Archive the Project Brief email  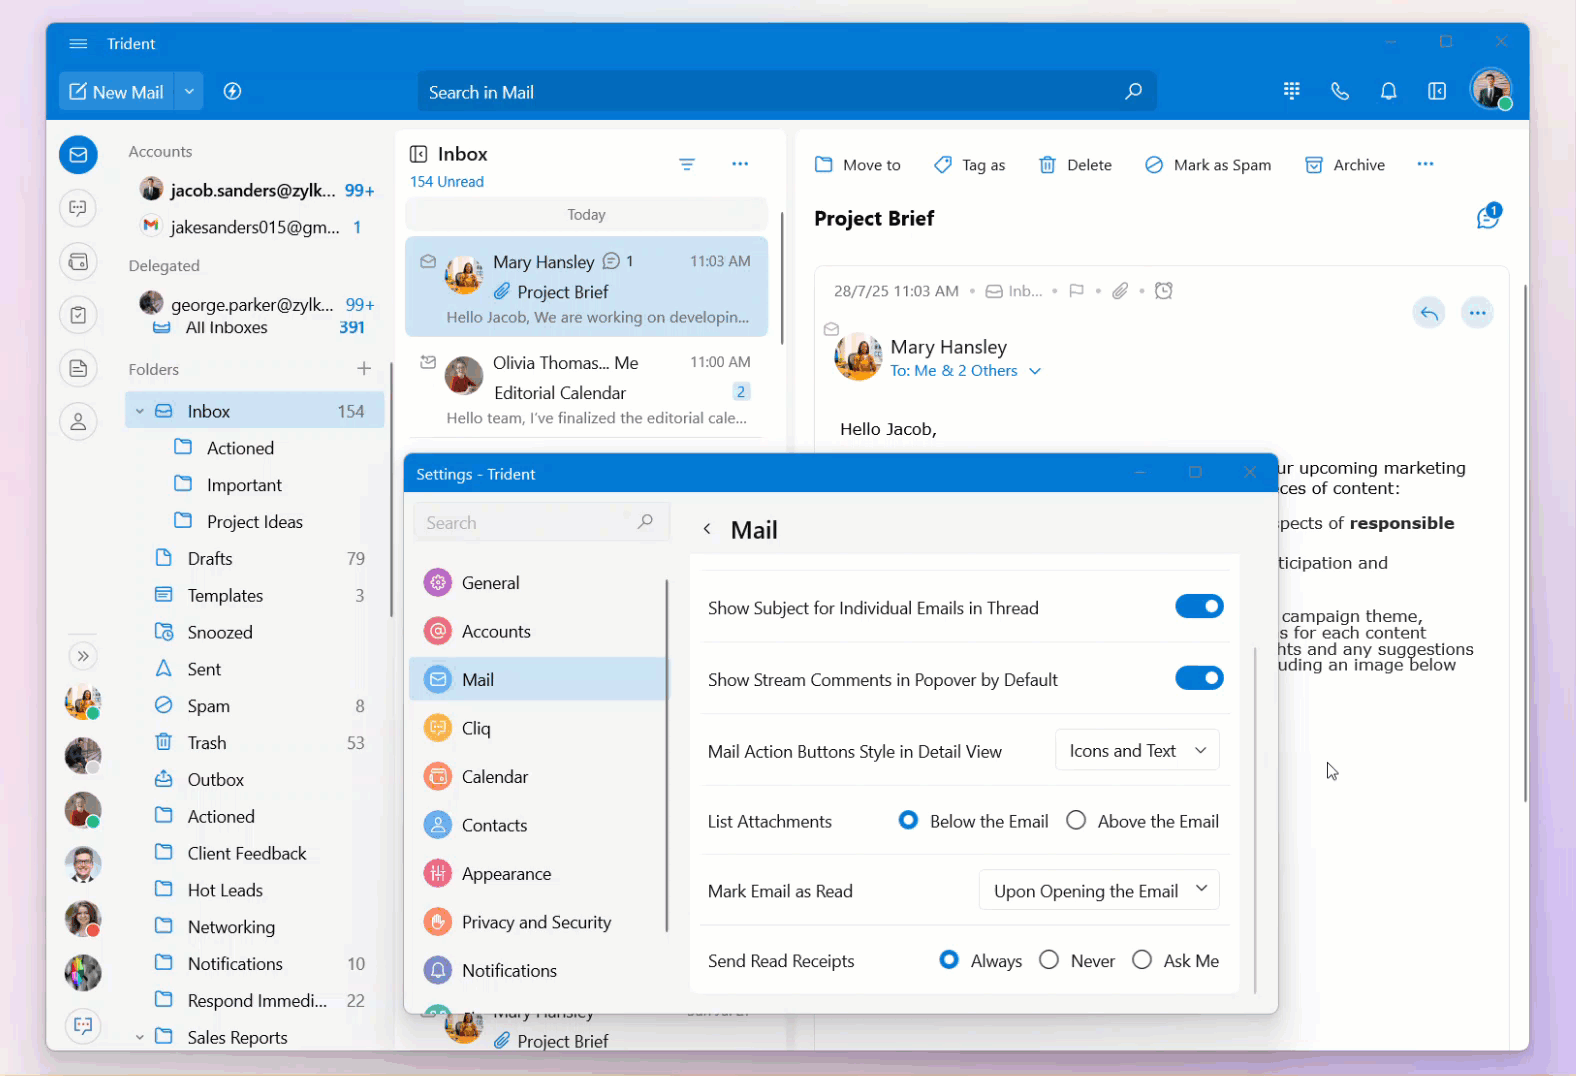(x=1345, y=165)
